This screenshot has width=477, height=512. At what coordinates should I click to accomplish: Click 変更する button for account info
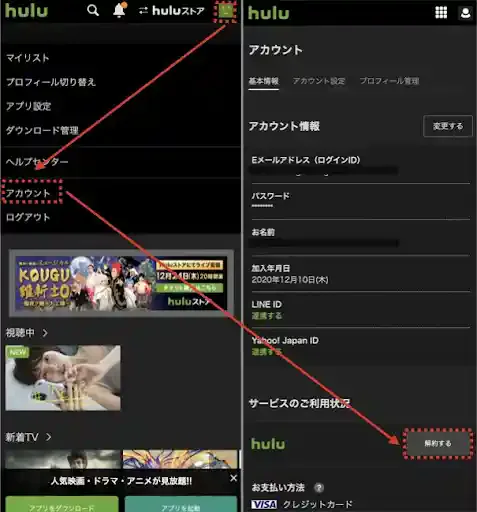point(448,126)
